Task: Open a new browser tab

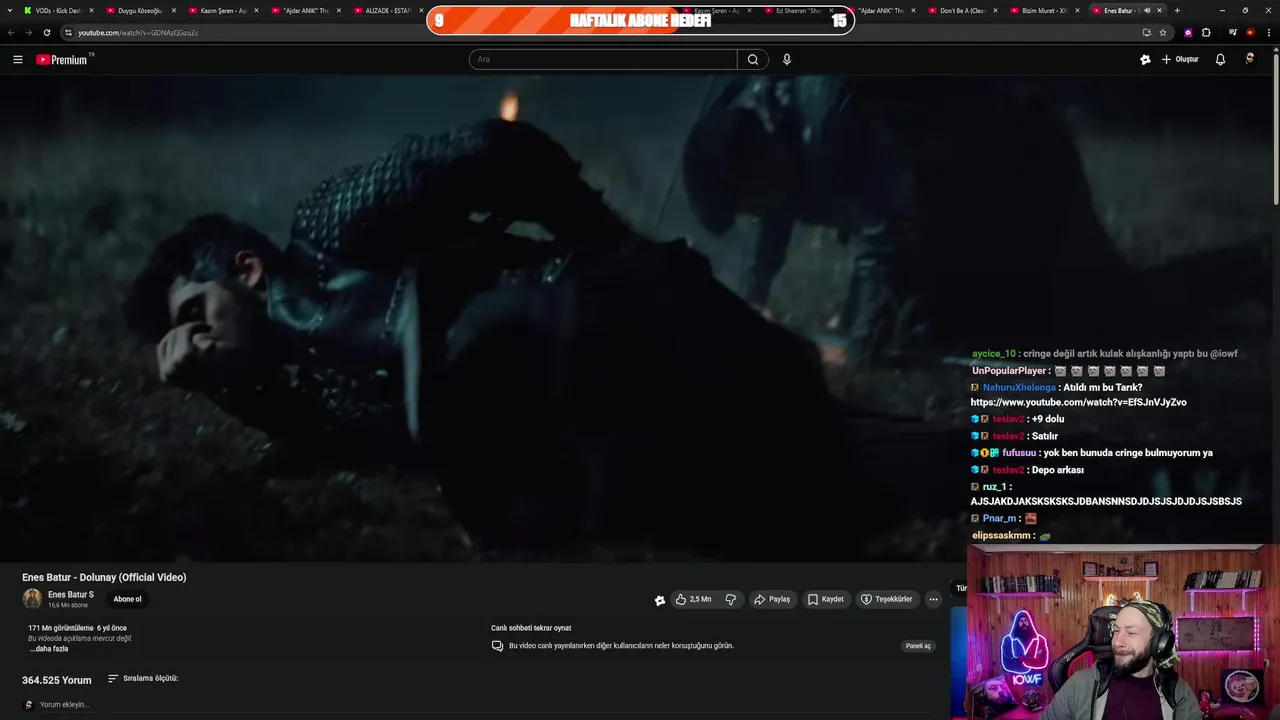Action: coord(1177,10)
